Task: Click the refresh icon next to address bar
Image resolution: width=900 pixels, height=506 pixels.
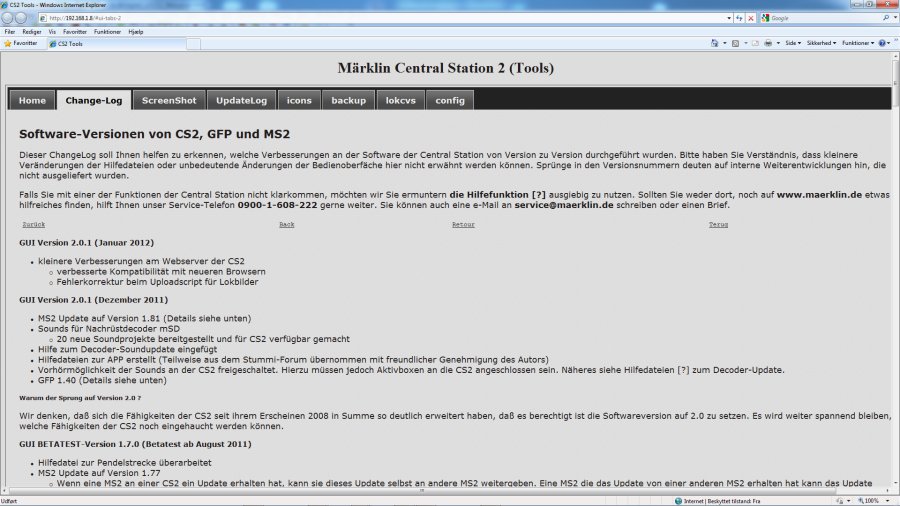Action: point(739,18)
